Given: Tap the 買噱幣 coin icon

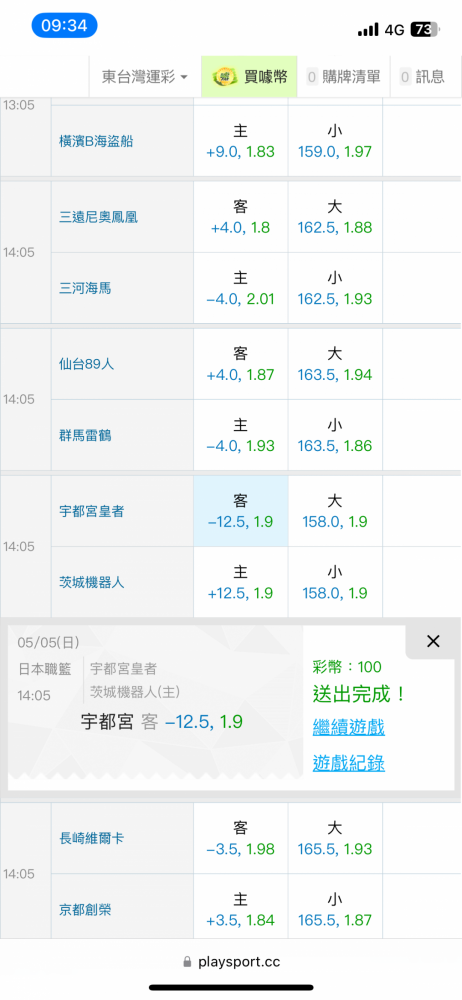Looking at the screenshot, I should point(223,77).
